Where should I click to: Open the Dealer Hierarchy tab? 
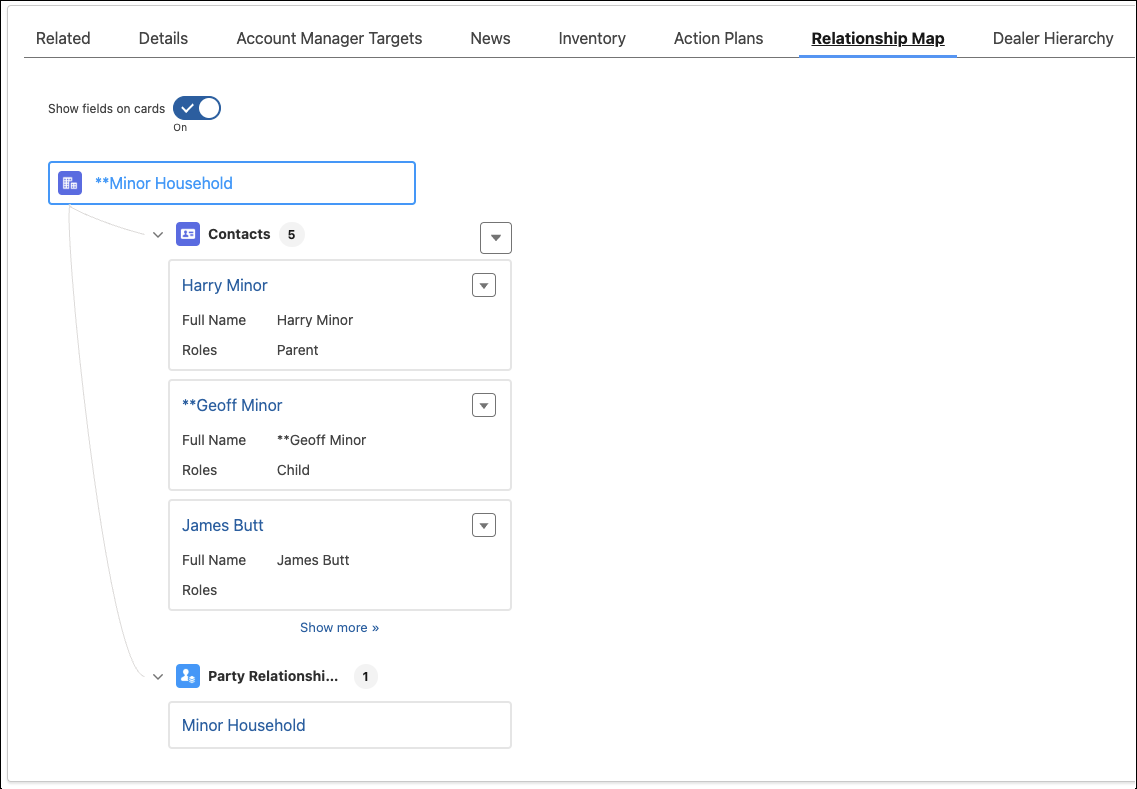[x=1053, y=38]
